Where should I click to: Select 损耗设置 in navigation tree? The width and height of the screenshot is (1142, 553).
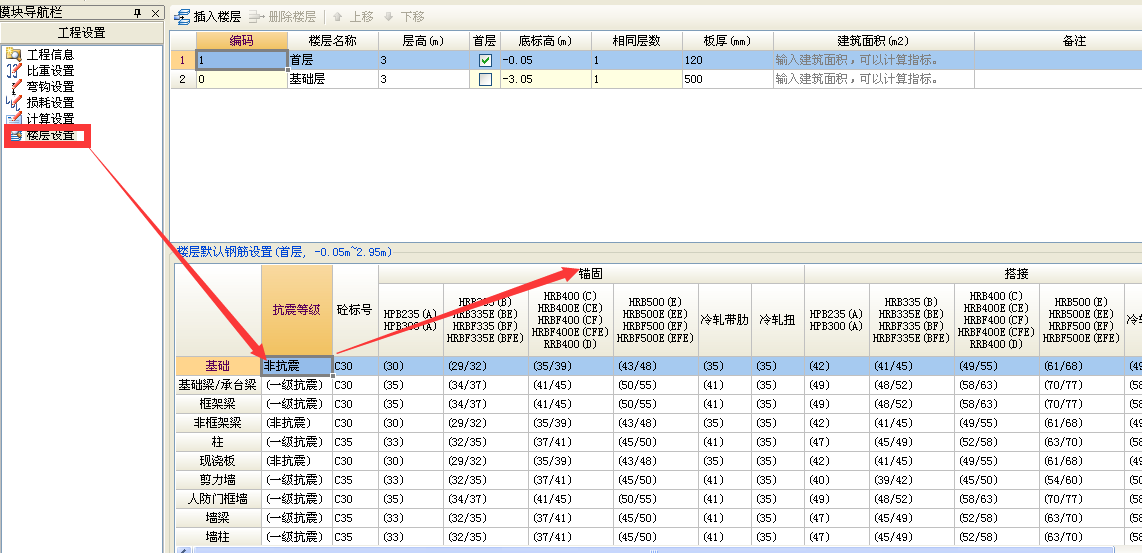click(50, 103)
